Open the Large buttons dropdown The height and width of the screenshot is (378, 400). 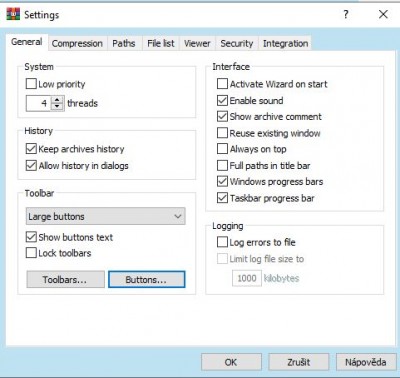coord(106,216)
